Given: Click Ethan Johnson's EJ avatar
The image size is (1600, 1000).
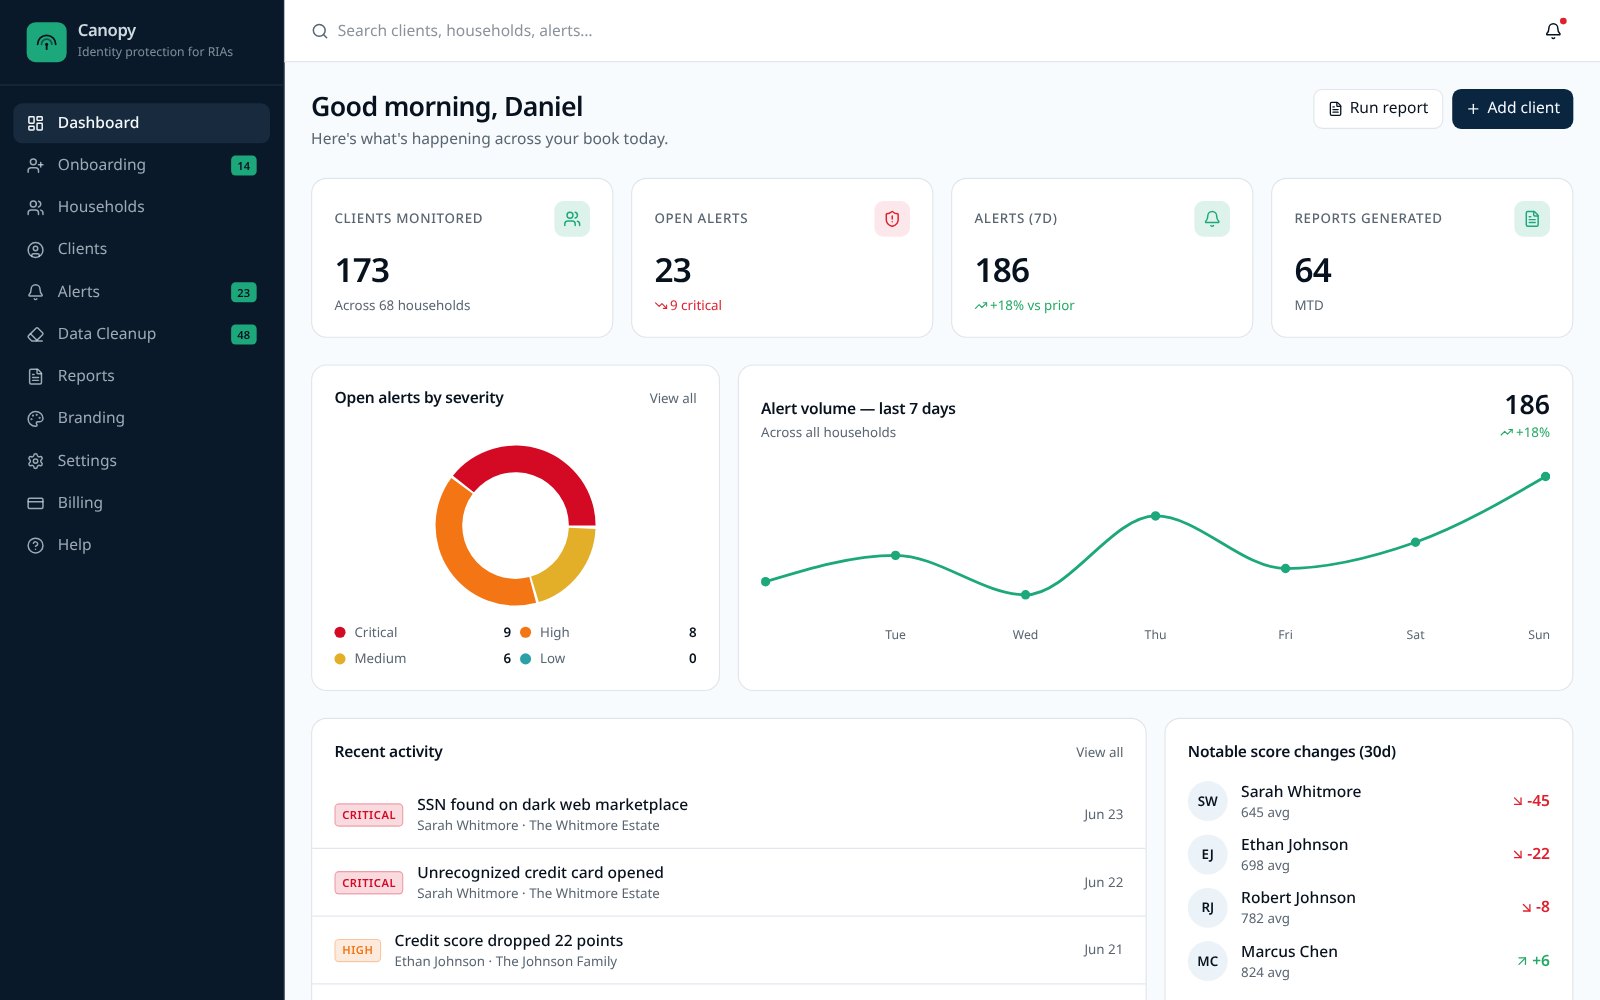Looking at the screenshot, I should pos(1208,854).
